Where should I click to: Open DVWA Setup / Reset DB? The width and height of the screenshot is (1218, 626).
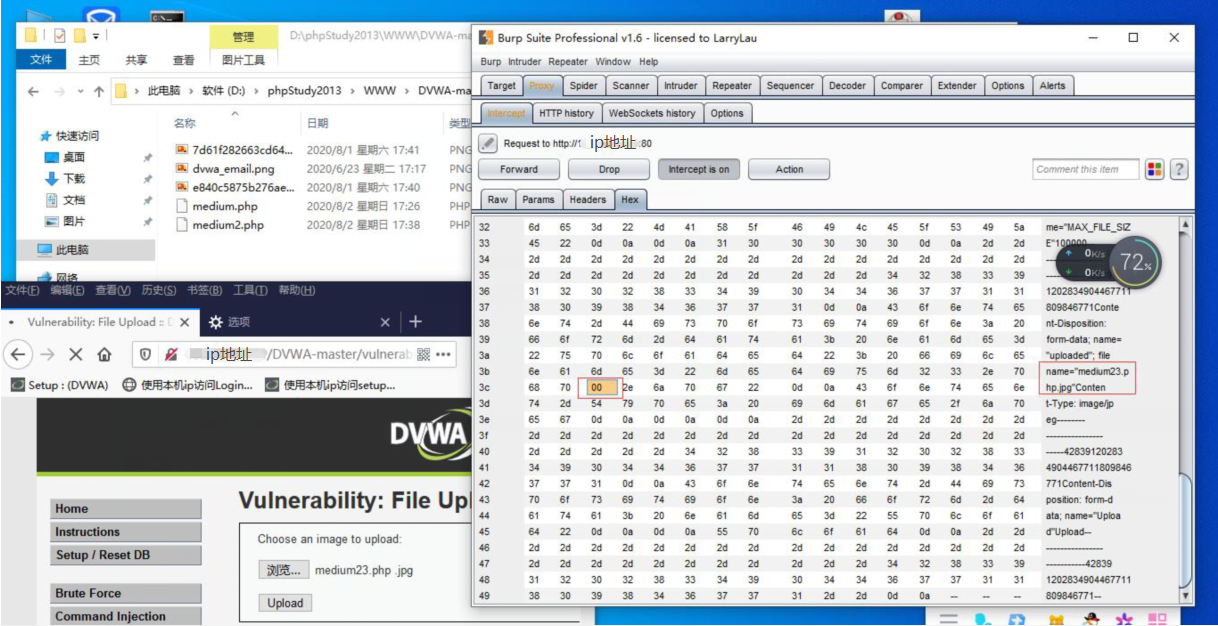(x=126, y=555)
